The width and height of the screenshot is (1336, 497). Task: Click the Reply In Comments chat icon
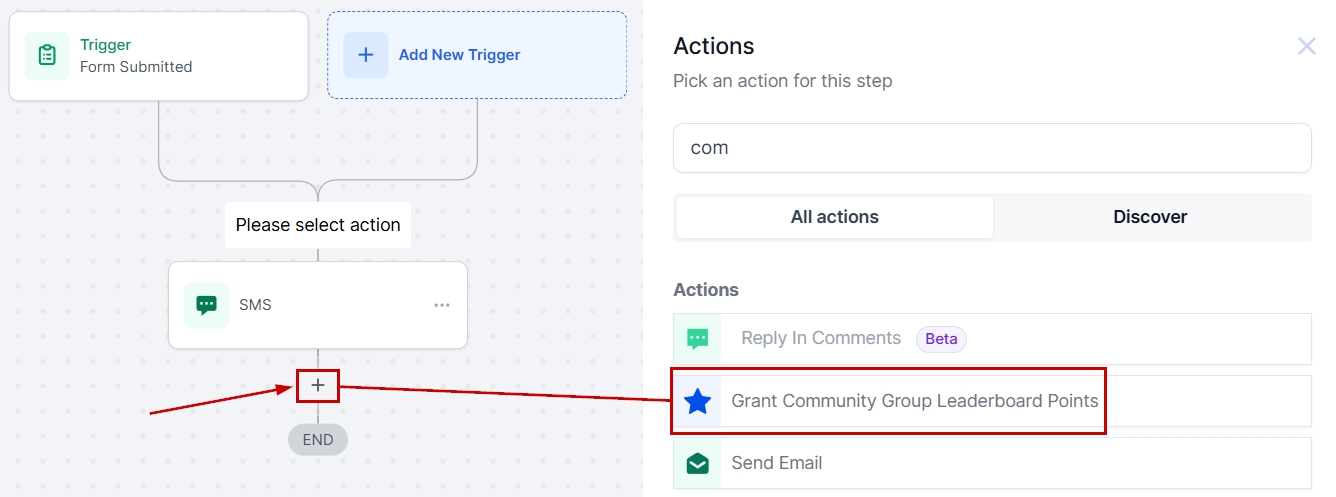click(698, 339)
